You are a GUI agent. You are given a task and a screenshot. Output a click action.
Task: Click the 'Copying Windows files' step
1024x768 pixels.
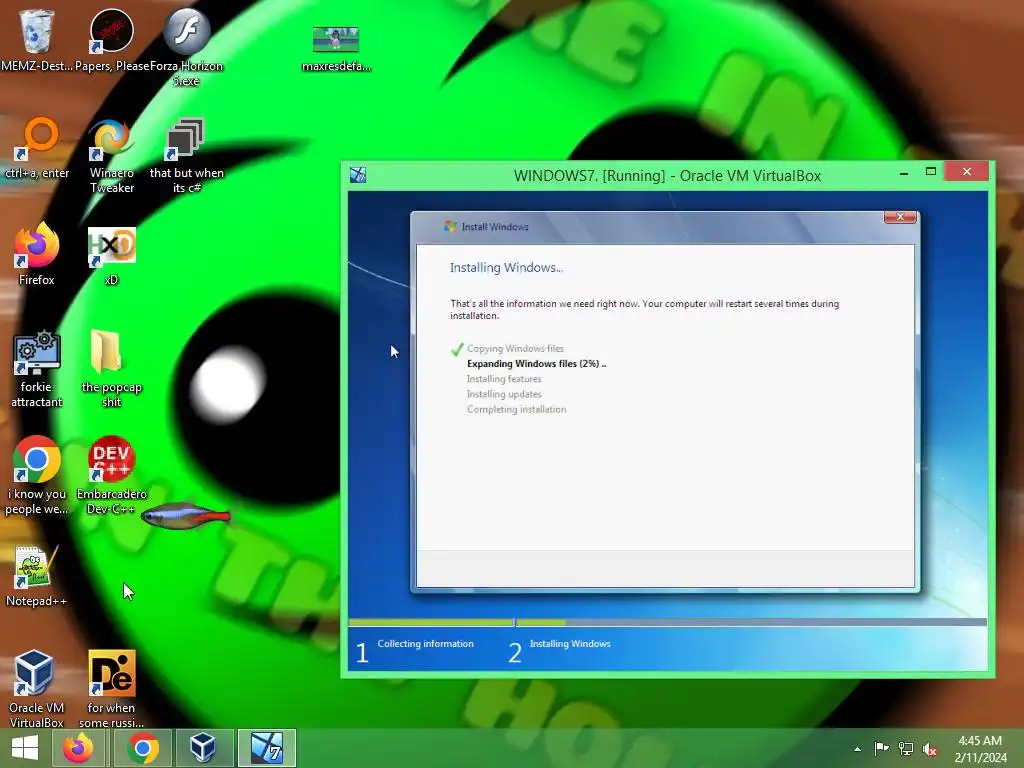pyautogui.click(x=515, y=349)
